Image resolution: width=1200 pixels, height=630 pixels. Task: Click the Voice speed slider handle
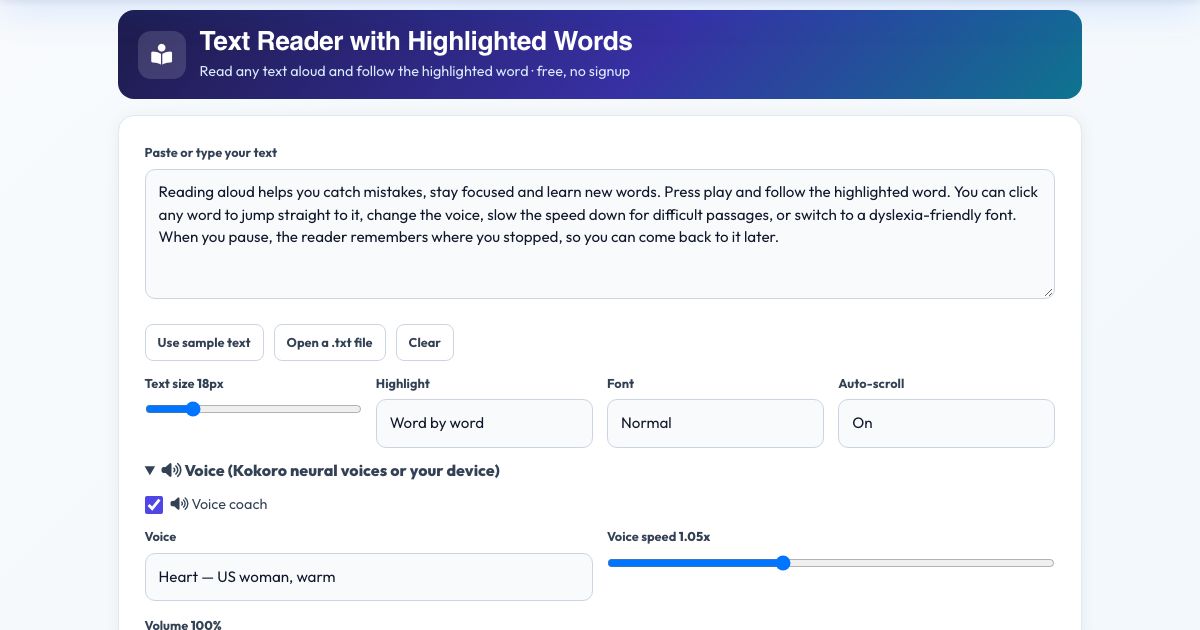783,563
